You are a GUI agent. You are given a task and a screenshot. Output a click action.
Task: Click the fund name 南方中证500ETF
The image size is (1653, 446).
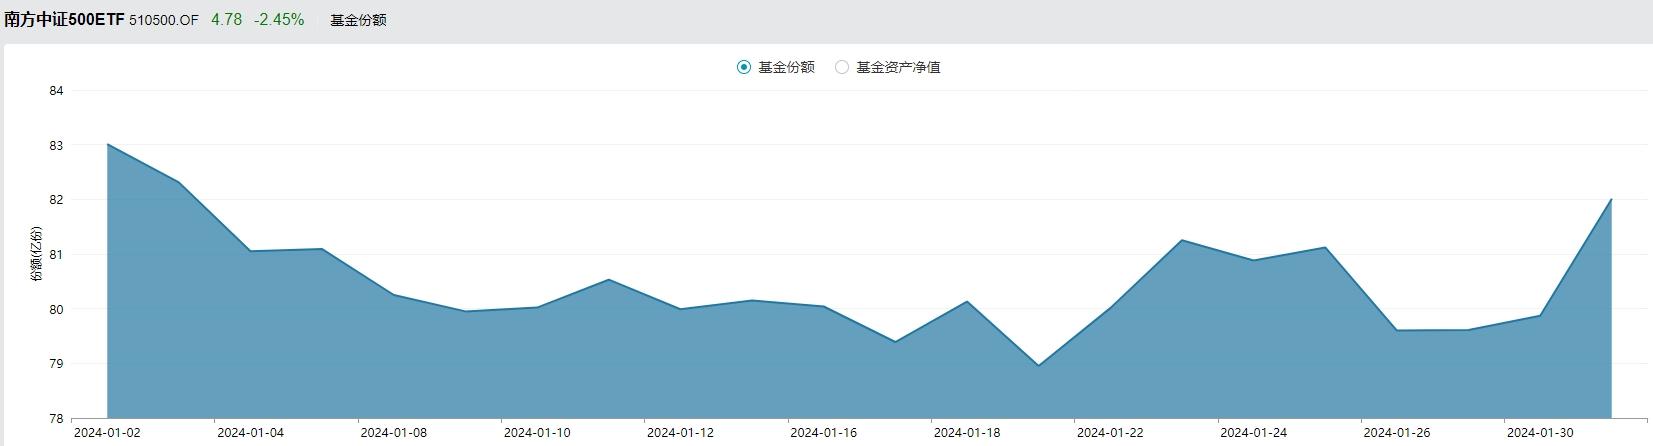pyautogui.click(x=64, y=19)
